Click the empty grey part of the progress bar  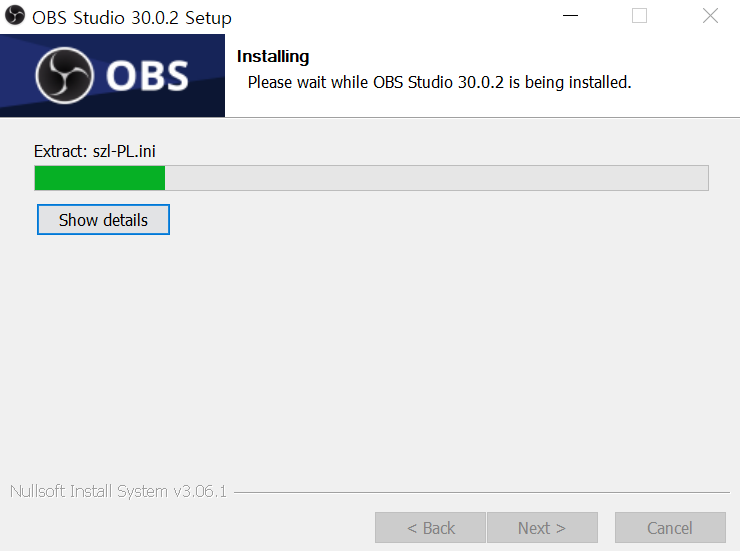(x=437, y=178)
